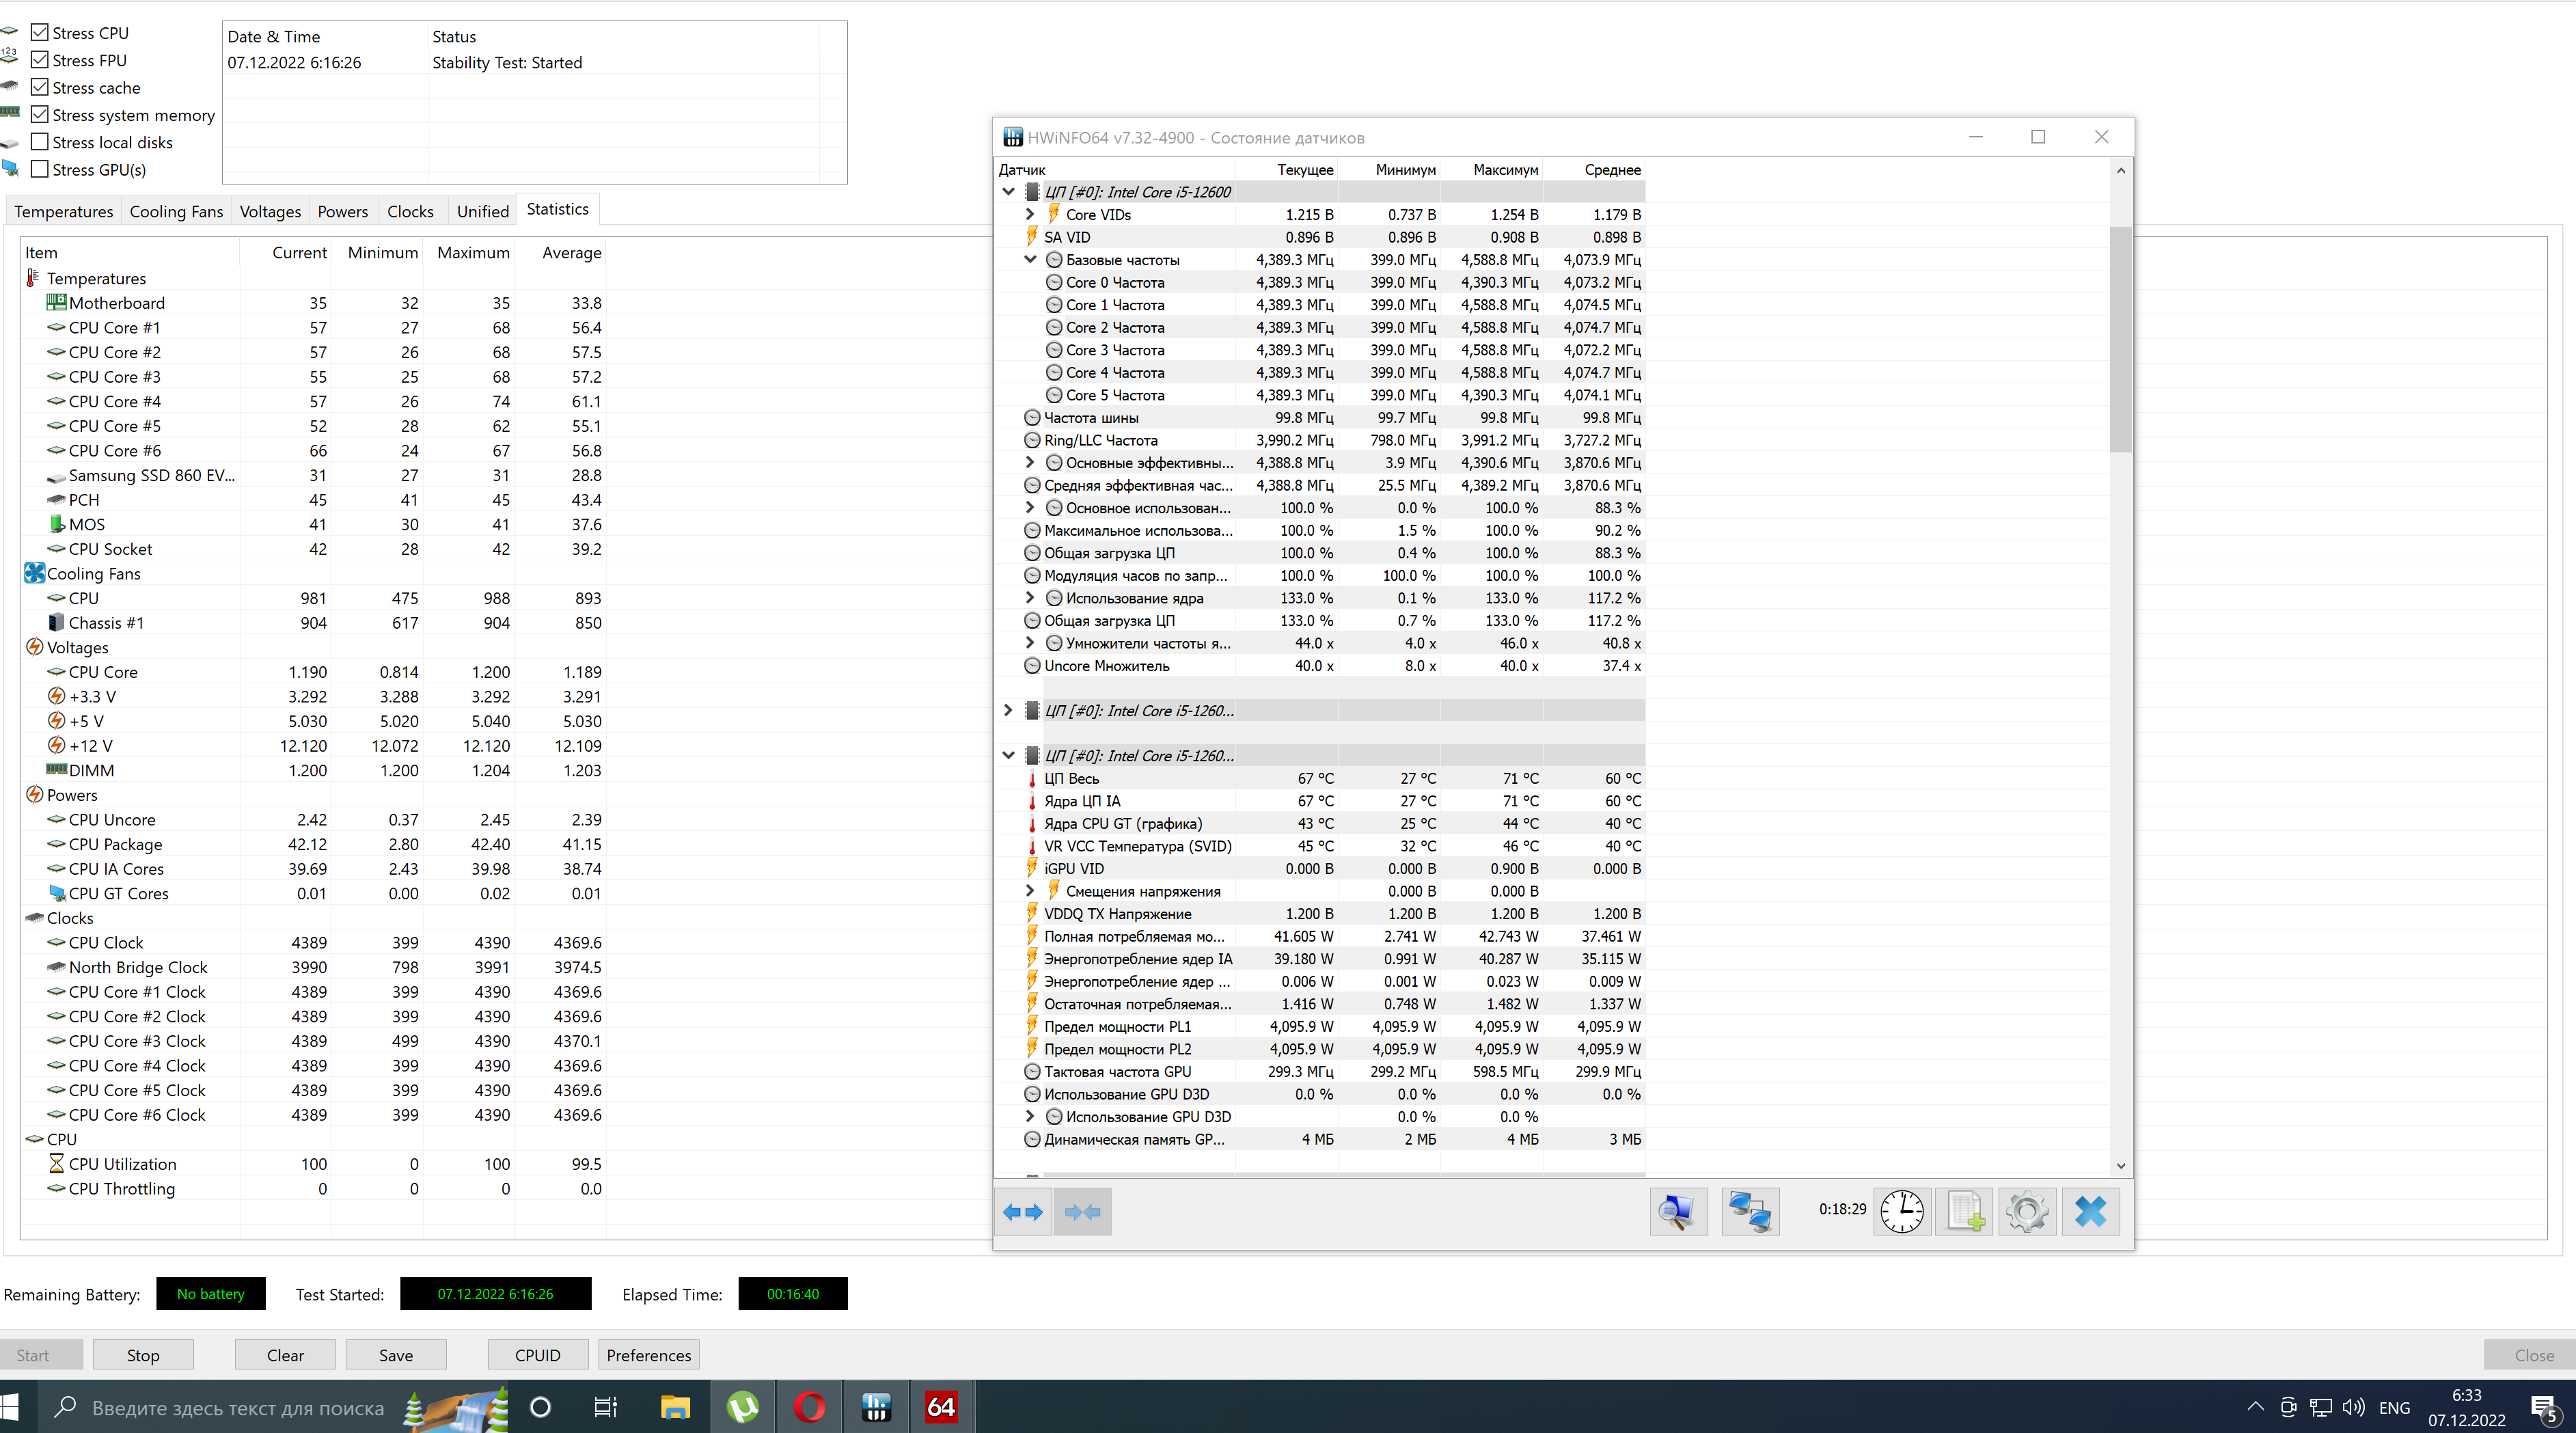Expand the Использование ядра sensor row

click(x=1030, y=598)
